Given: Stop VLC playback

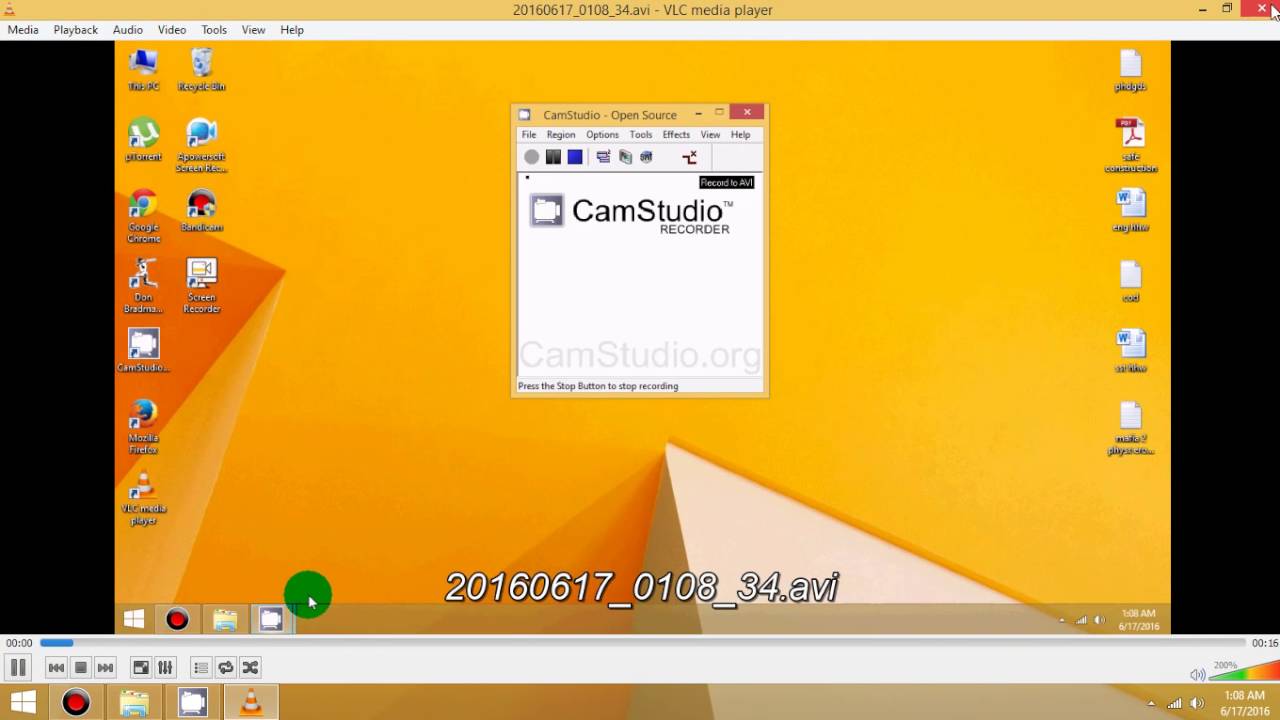Looking at the screenshot, I should (x=81, y=668).
